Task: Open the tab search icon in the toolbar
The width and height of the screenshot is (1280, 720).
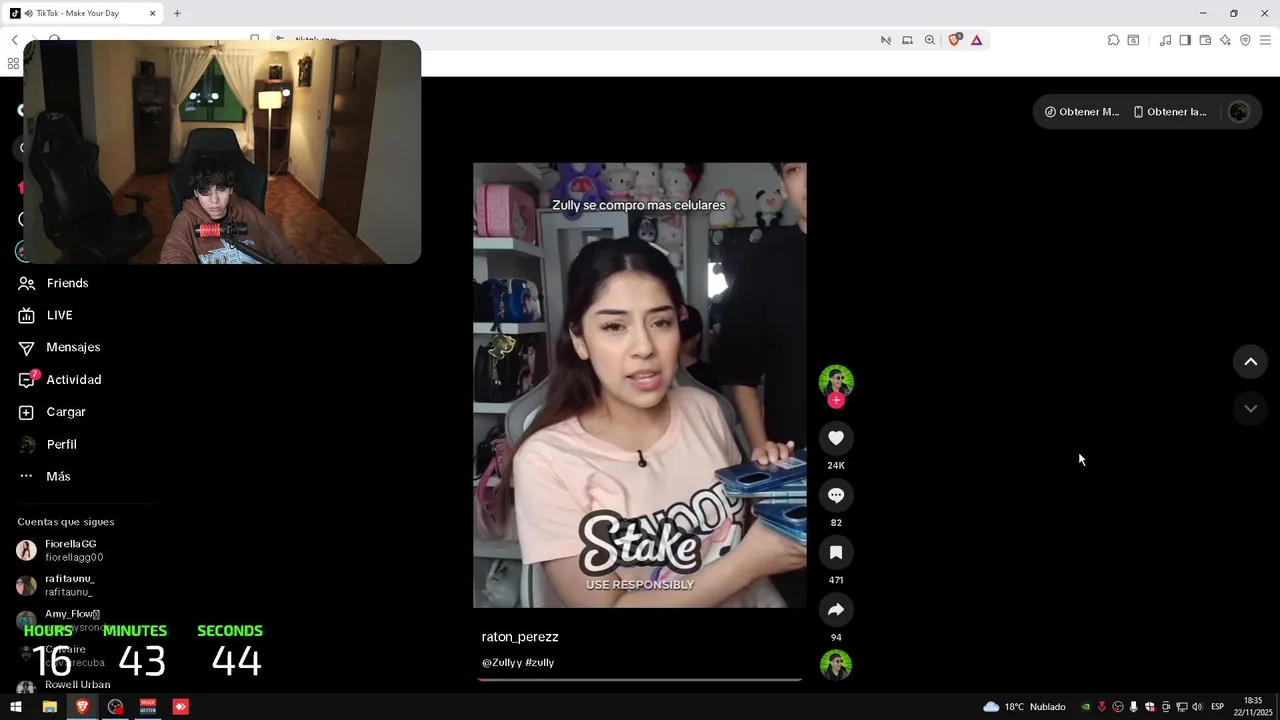Action: [x=1133, y=40]
